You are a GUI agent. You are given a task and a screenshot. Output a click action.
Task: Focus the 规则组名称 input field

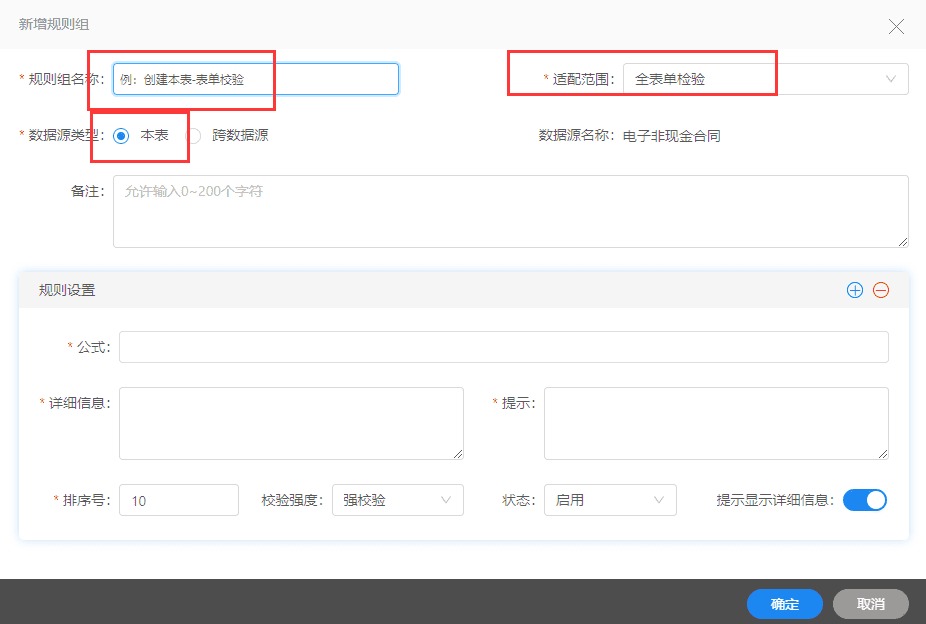coord(256,79)
